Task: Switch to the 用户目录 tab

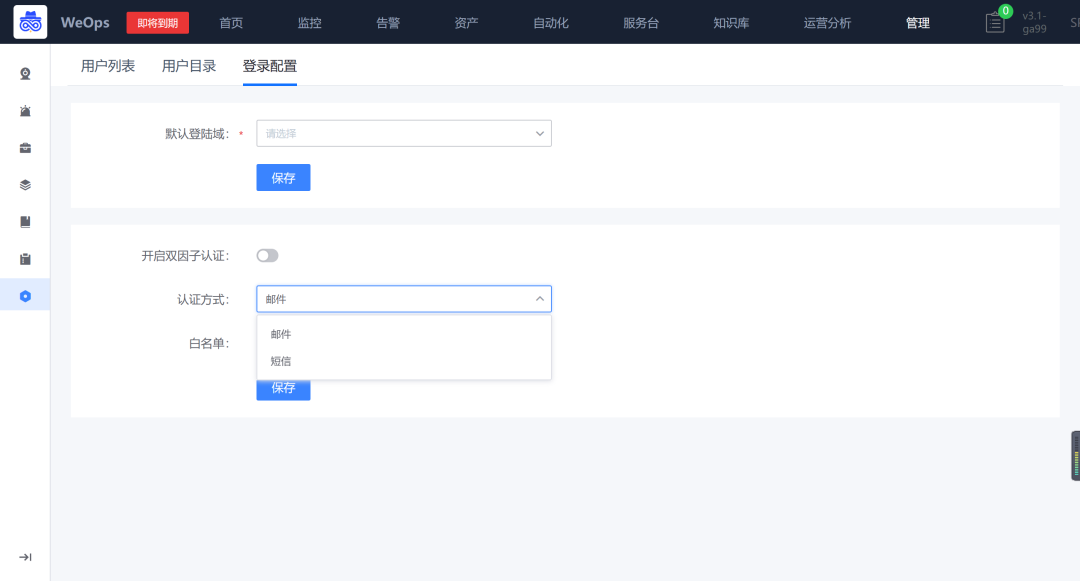Action: pyautogui.click(x=188, y=64)
